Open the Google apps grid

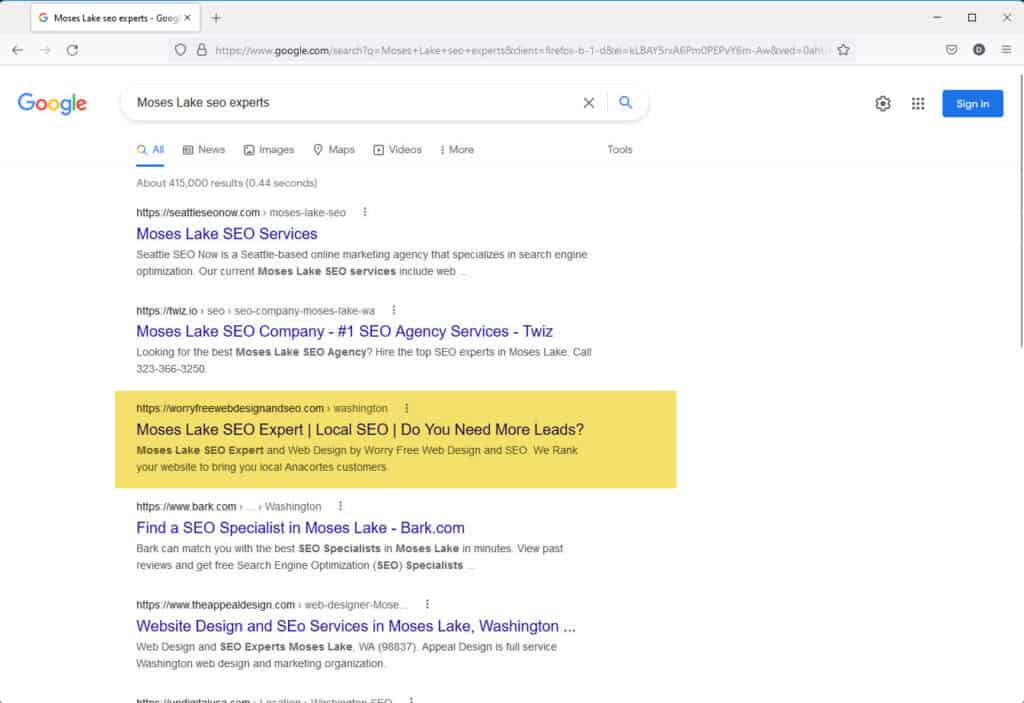[x=918, y=104]
